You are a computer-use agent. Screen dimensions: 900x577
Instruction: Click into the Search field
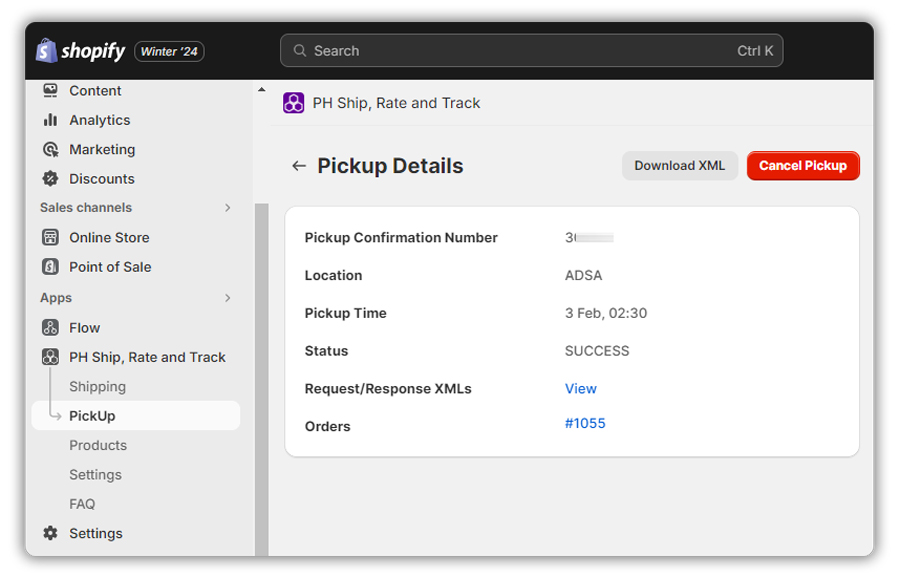(x=532, y=51)
